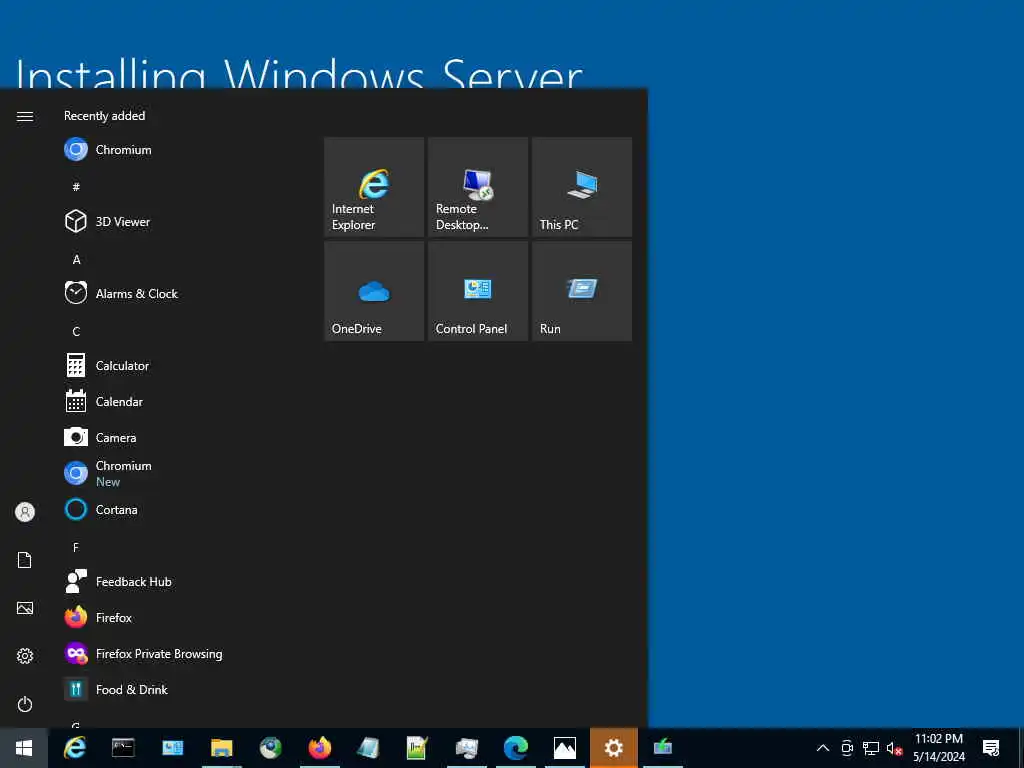This screenshot has height=768, width=1024.
Task: Jump to letter index via # header
Action: coord(76,187)
